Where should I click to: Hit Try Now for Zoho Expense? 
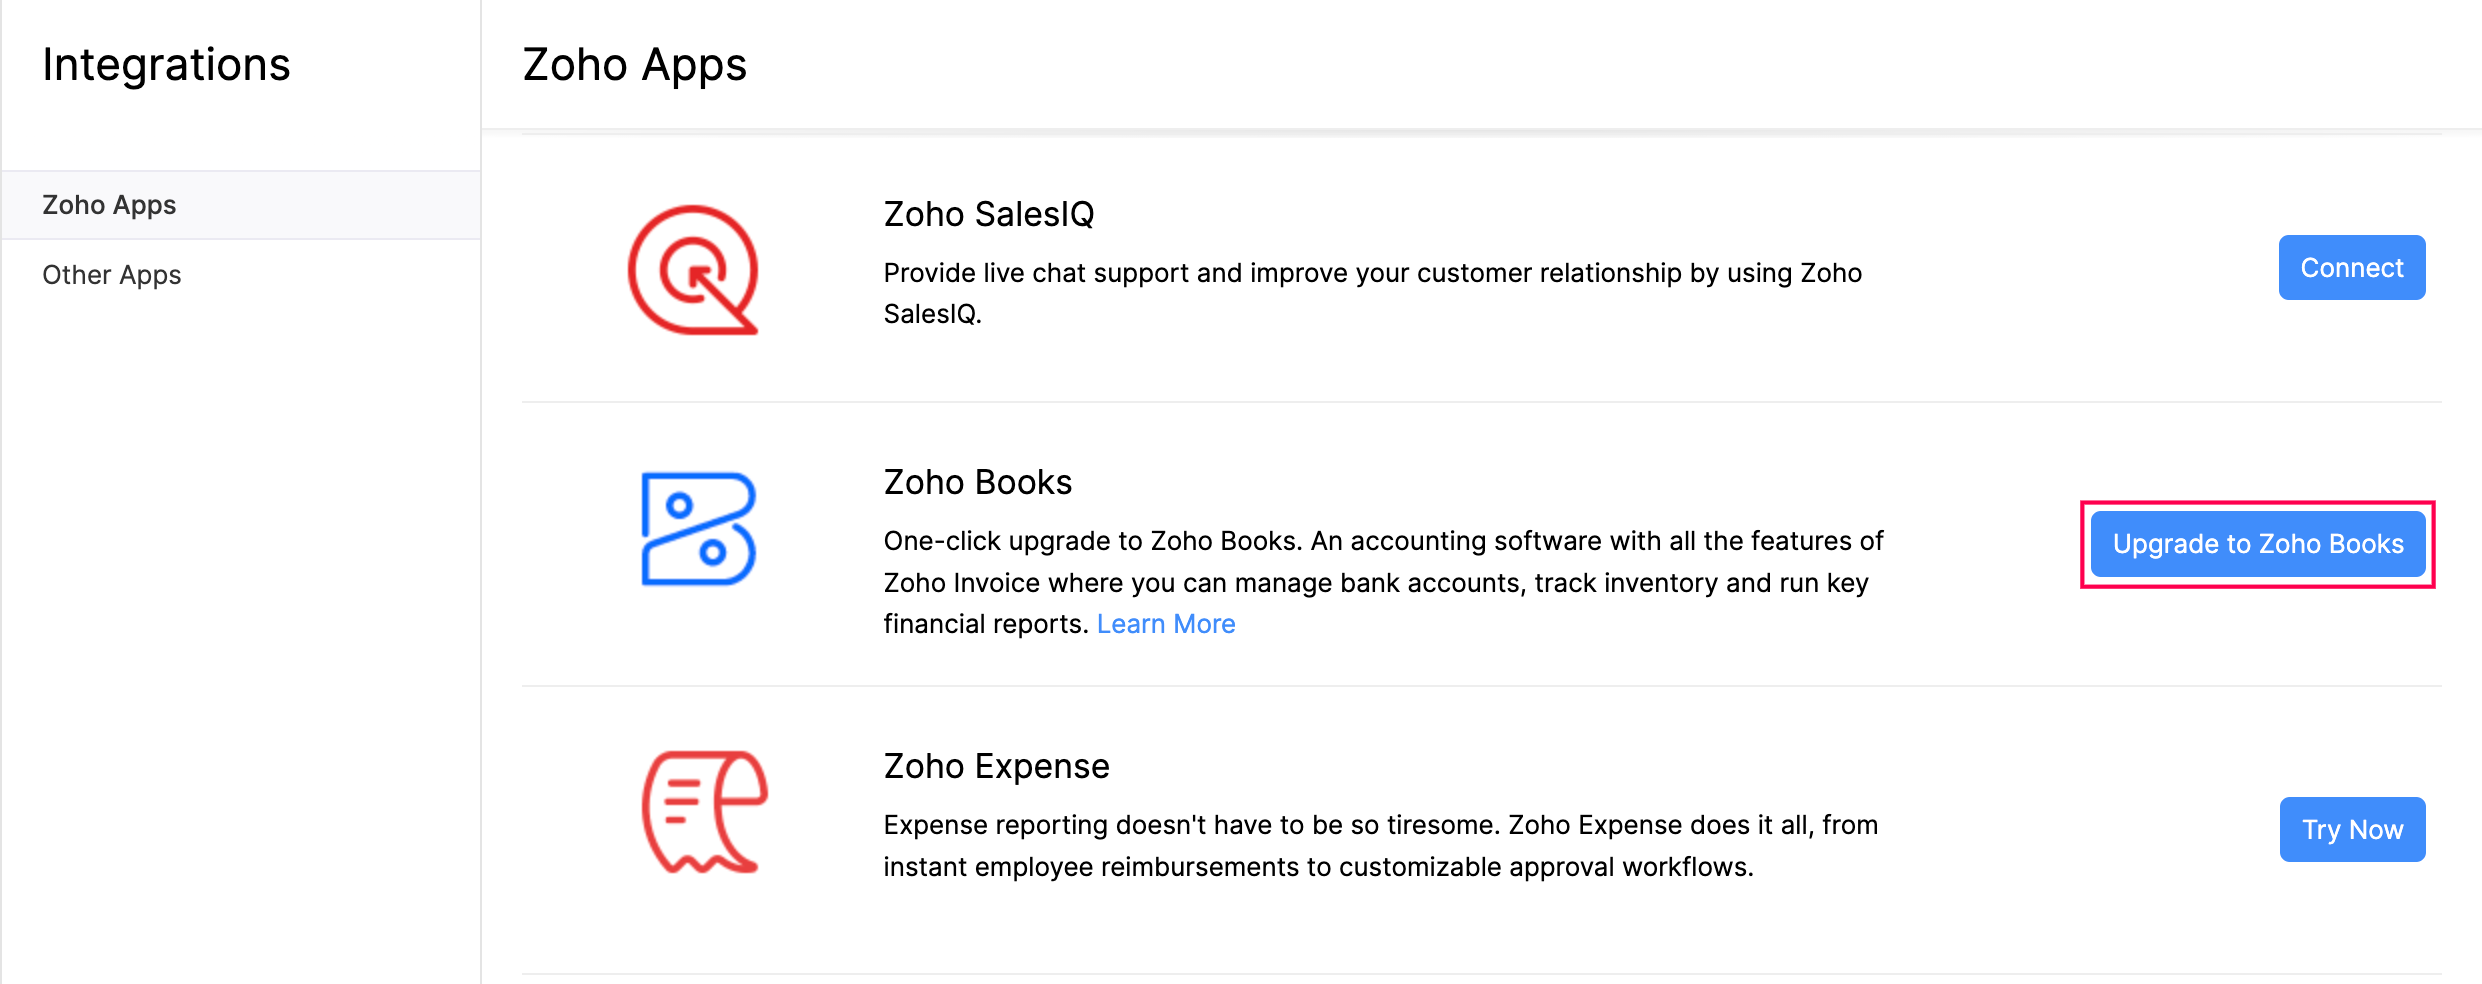tap(2352, 829)
